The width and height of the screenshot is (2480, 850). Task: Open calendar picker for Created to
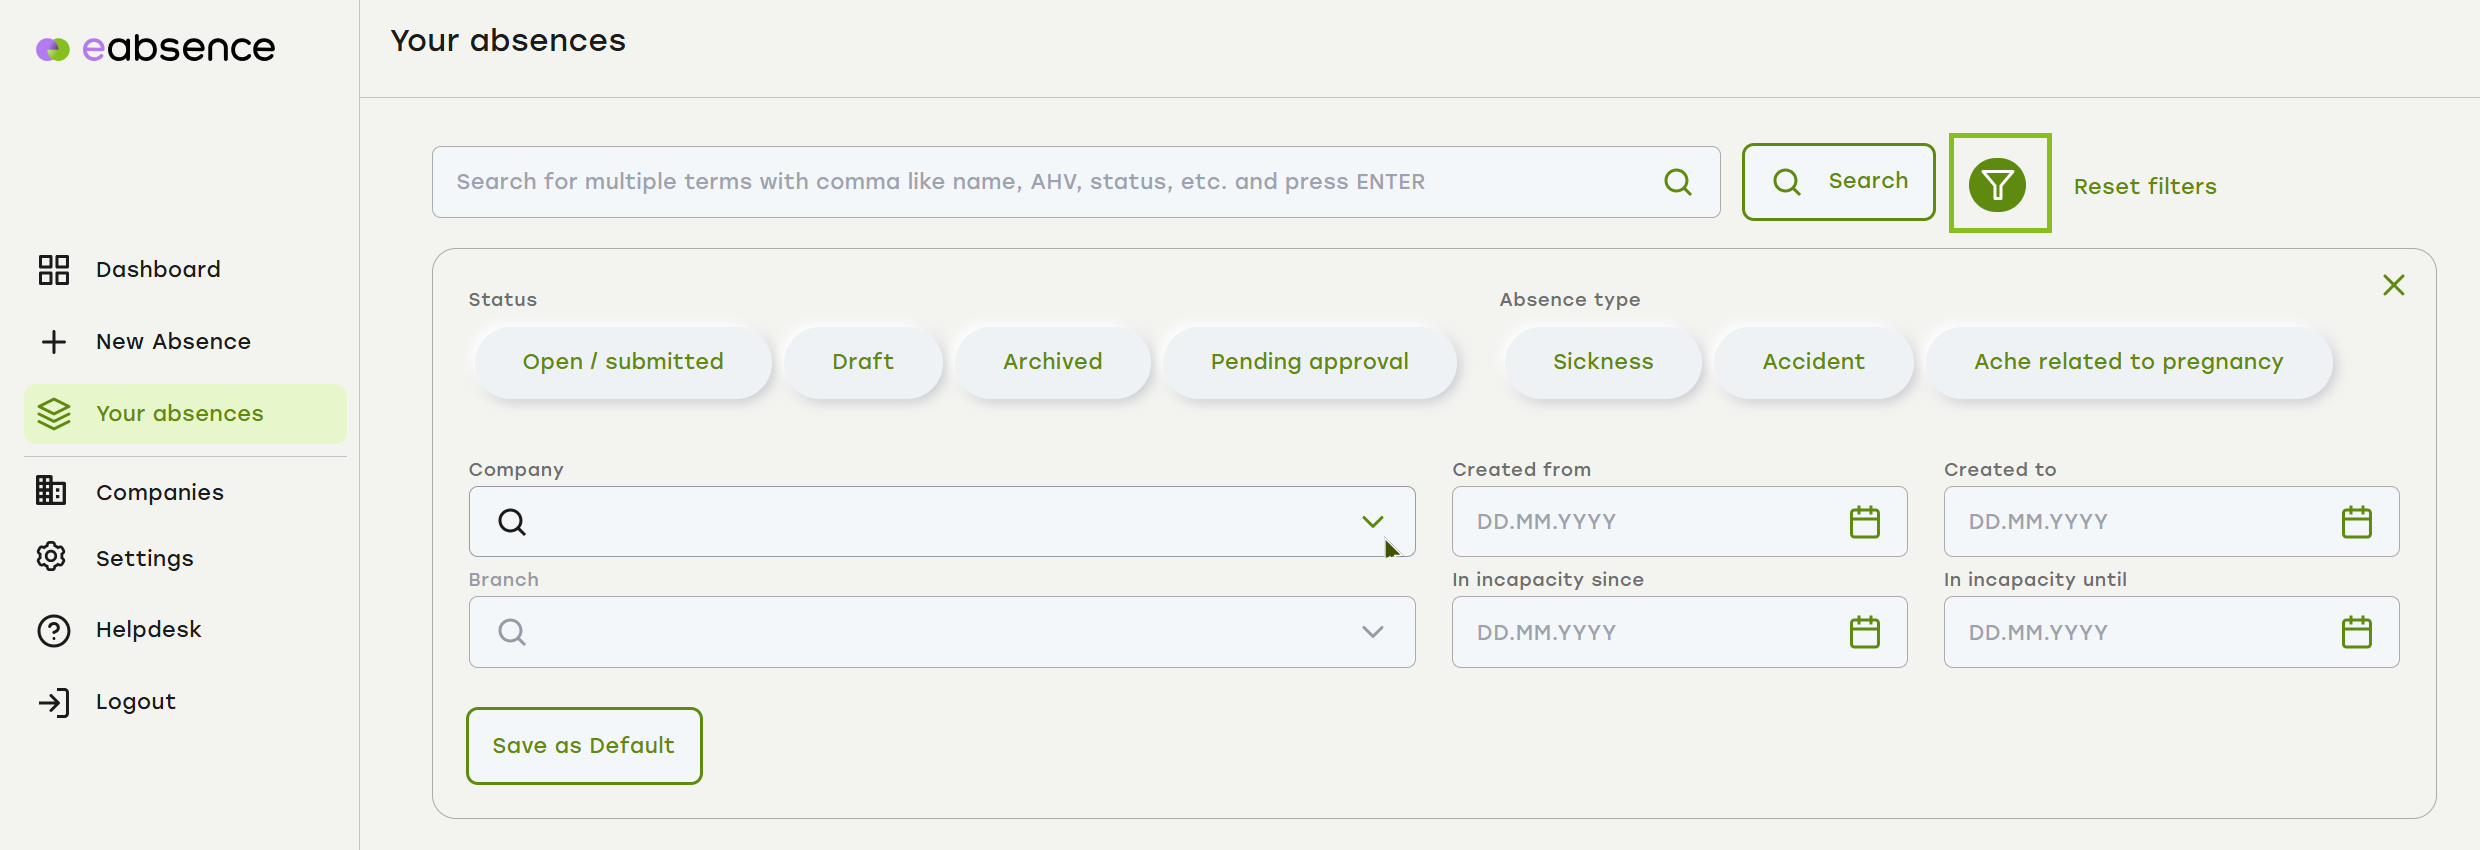[2357, 522]
